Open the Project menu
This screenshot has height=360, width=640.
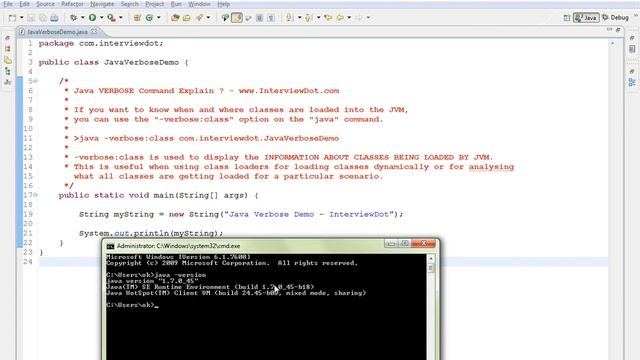tap(155, 4)
